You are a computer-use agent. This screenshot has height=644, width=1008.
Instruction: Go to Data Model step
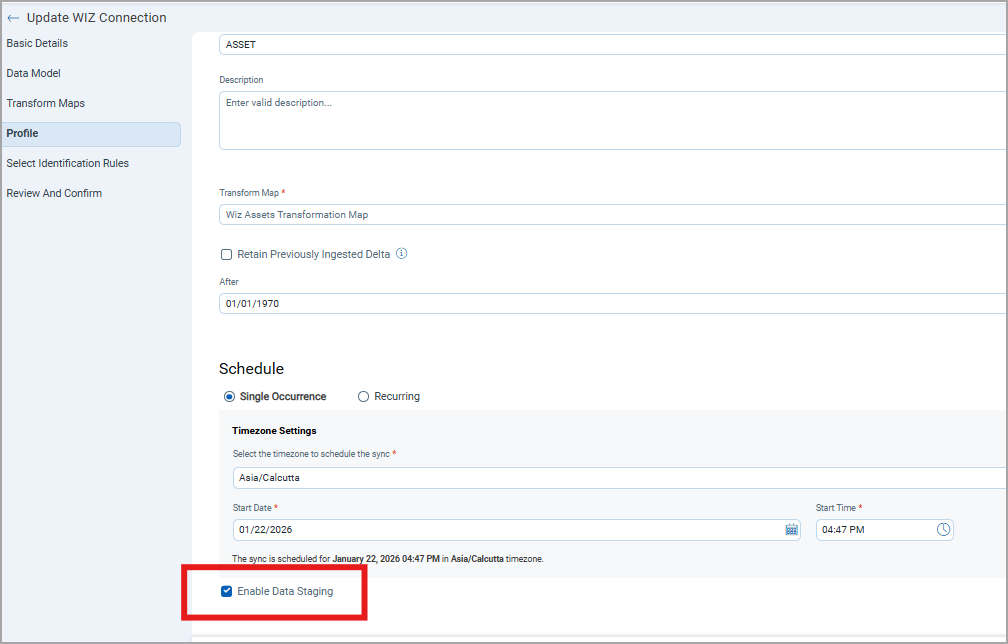(x=33, y=73)
